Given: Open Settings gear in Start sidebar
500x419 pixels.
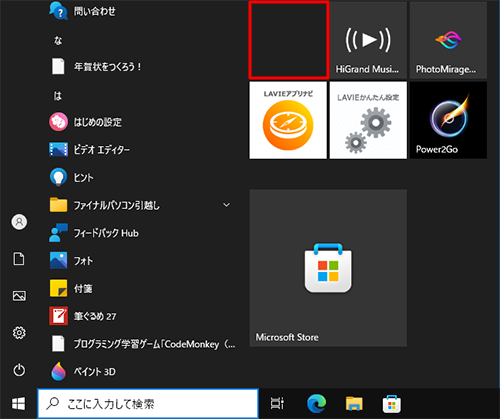Looking at the screenshot, I should point(19,333).
